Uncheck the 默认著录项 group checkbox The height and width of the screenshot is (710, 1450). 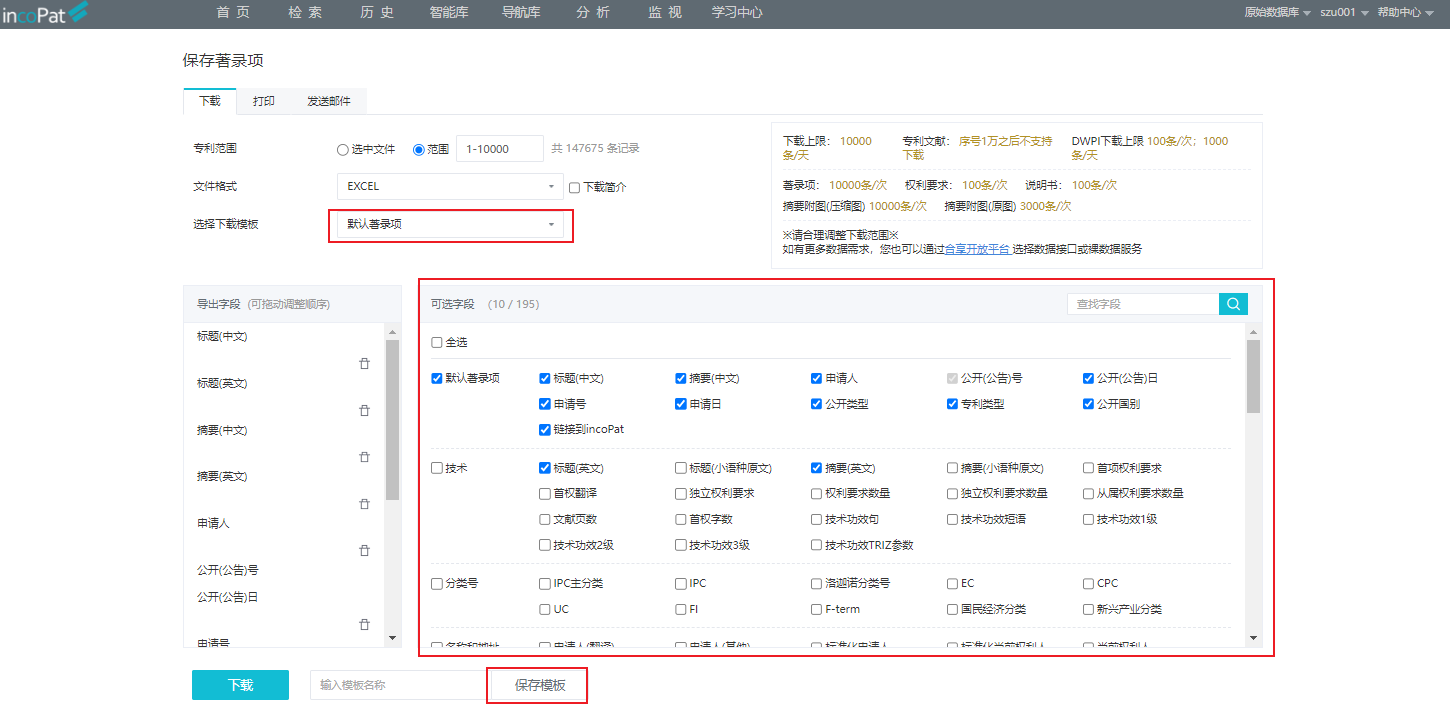pos(436,379)
